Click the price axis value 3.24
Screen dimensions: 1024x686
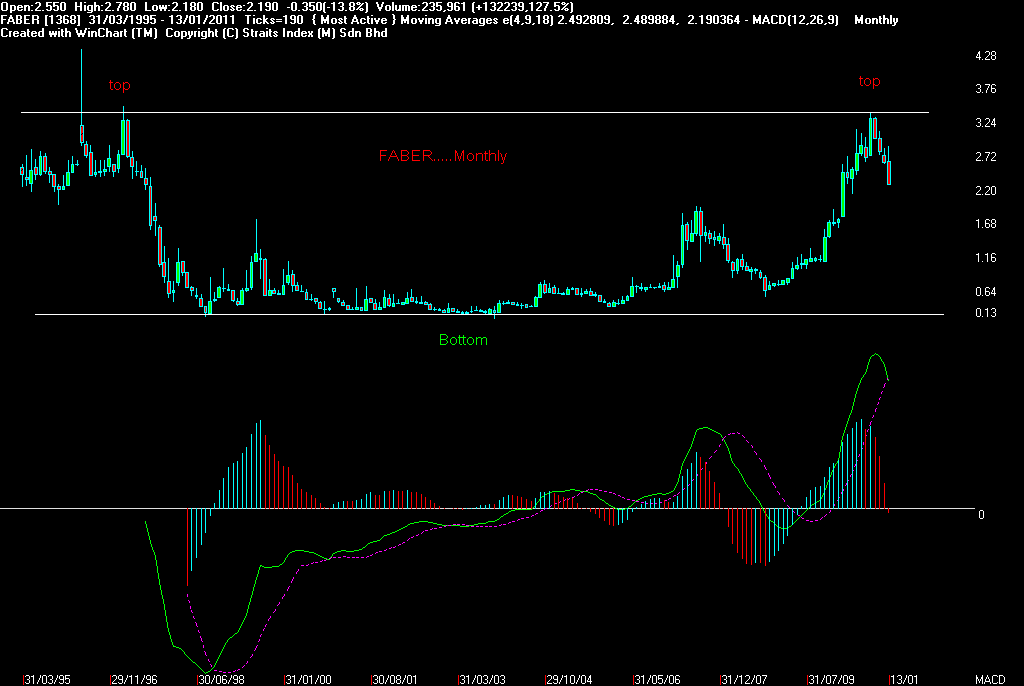985,123
